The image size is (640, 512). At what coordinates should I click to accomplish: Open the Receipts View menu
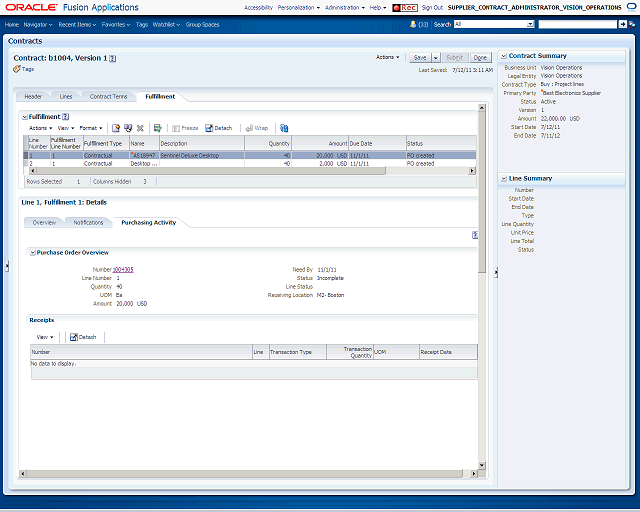45,337
